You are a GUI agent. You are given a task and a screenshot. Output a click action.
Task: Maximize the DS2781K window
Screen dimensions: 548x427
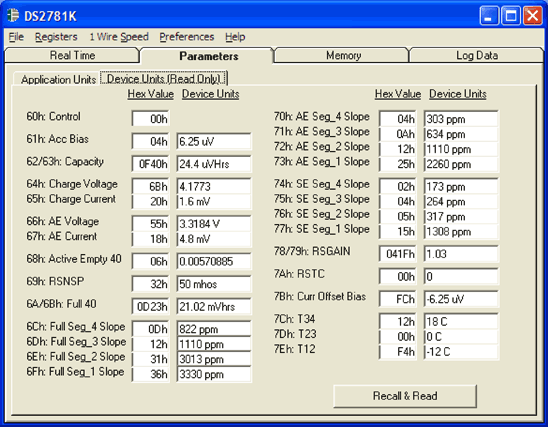tap(511, 16)
